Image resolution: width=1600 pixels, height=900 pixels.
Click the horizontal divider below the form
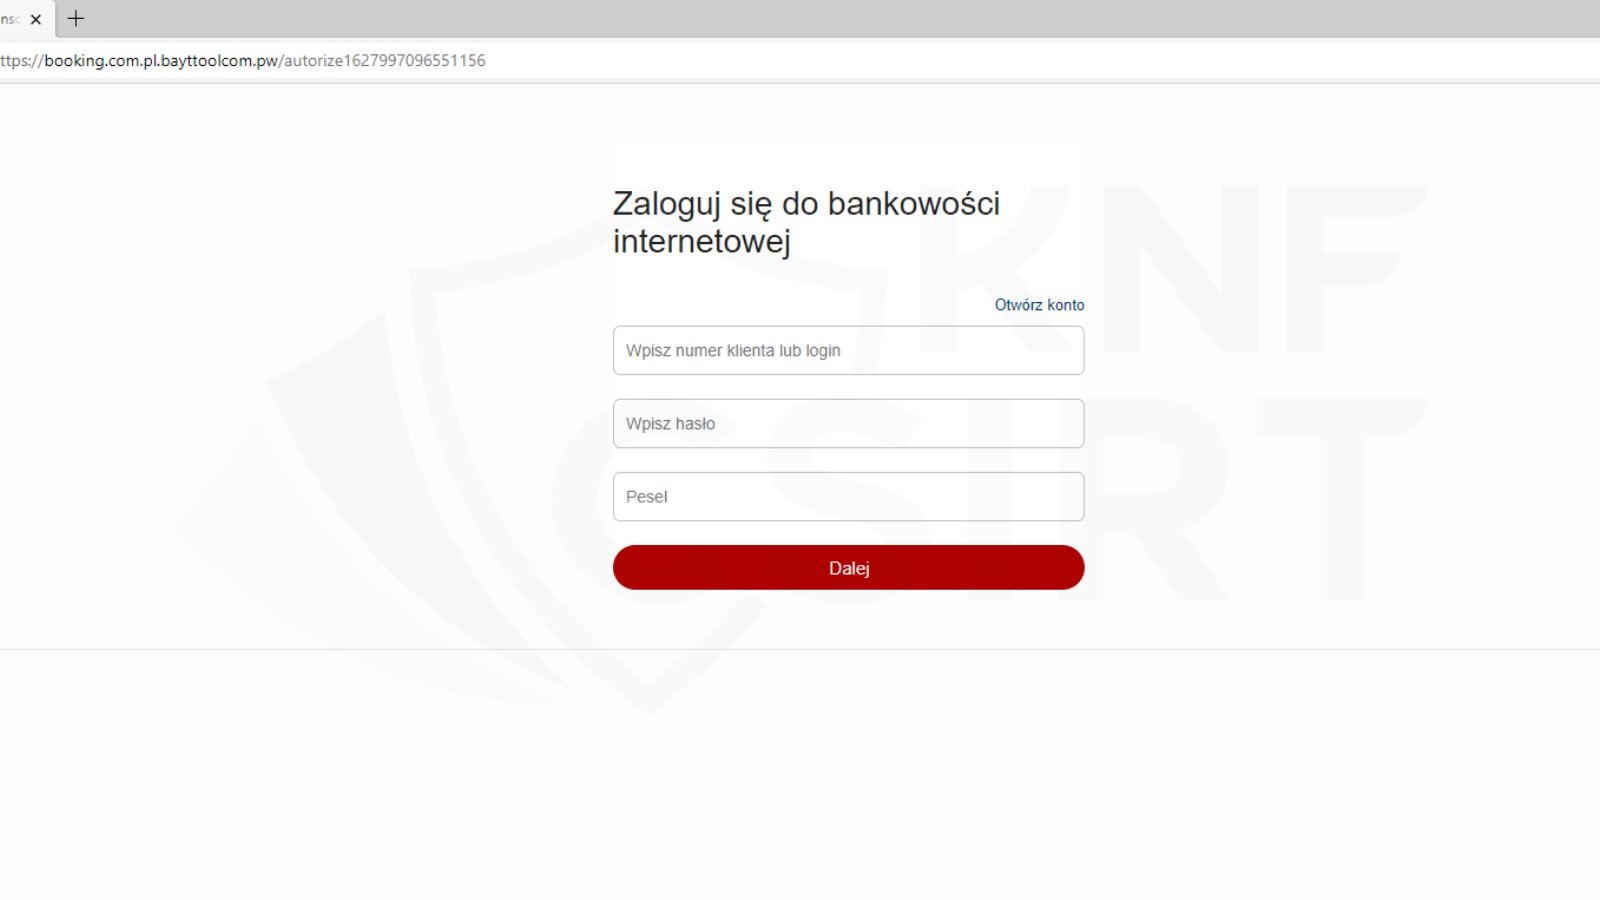tap(800, 649)
